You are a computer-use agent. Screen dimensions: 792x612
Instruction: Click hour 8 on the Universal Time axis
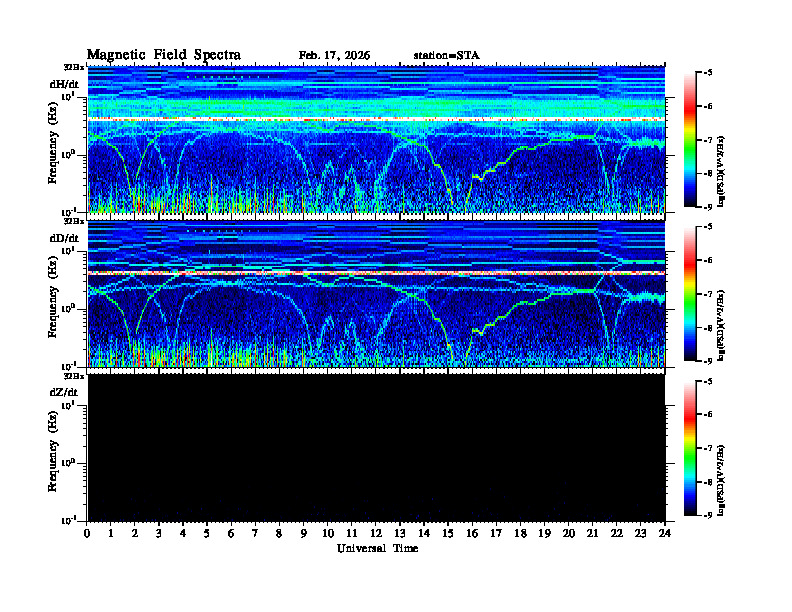tap(279, 533)
